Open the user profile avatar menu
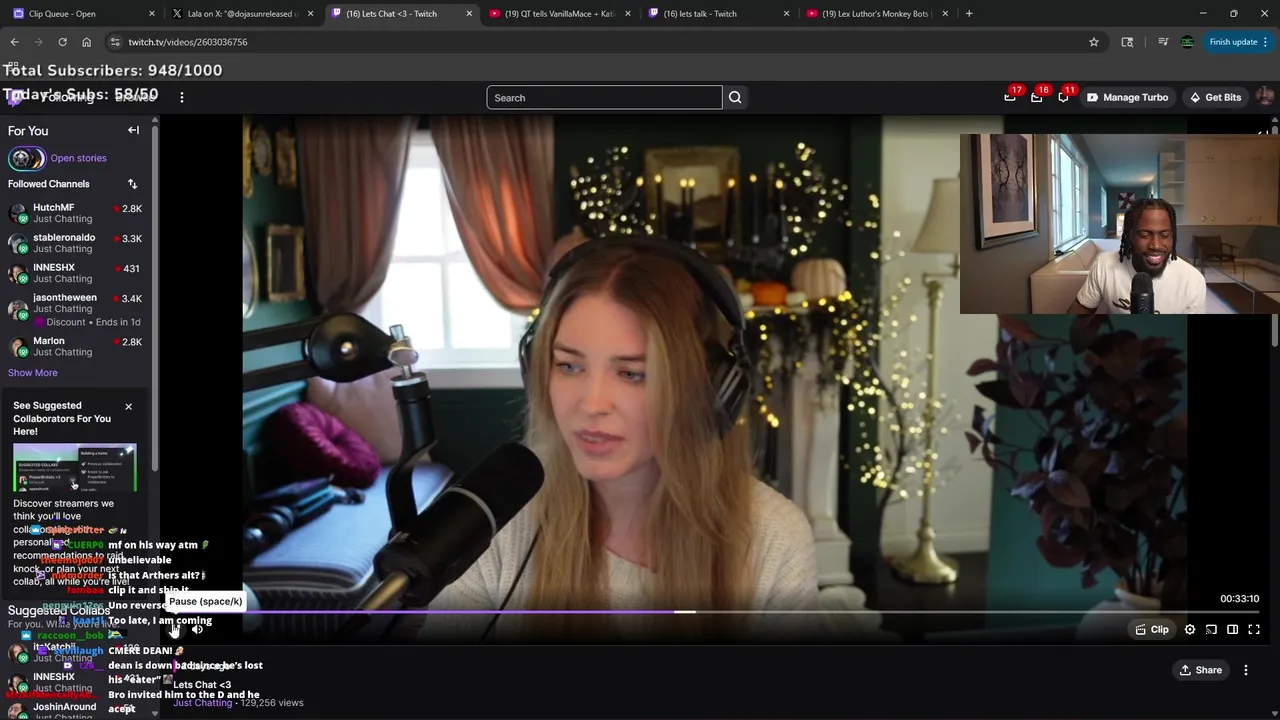This screenshot has width=1280, height=720. (1265, 97)
